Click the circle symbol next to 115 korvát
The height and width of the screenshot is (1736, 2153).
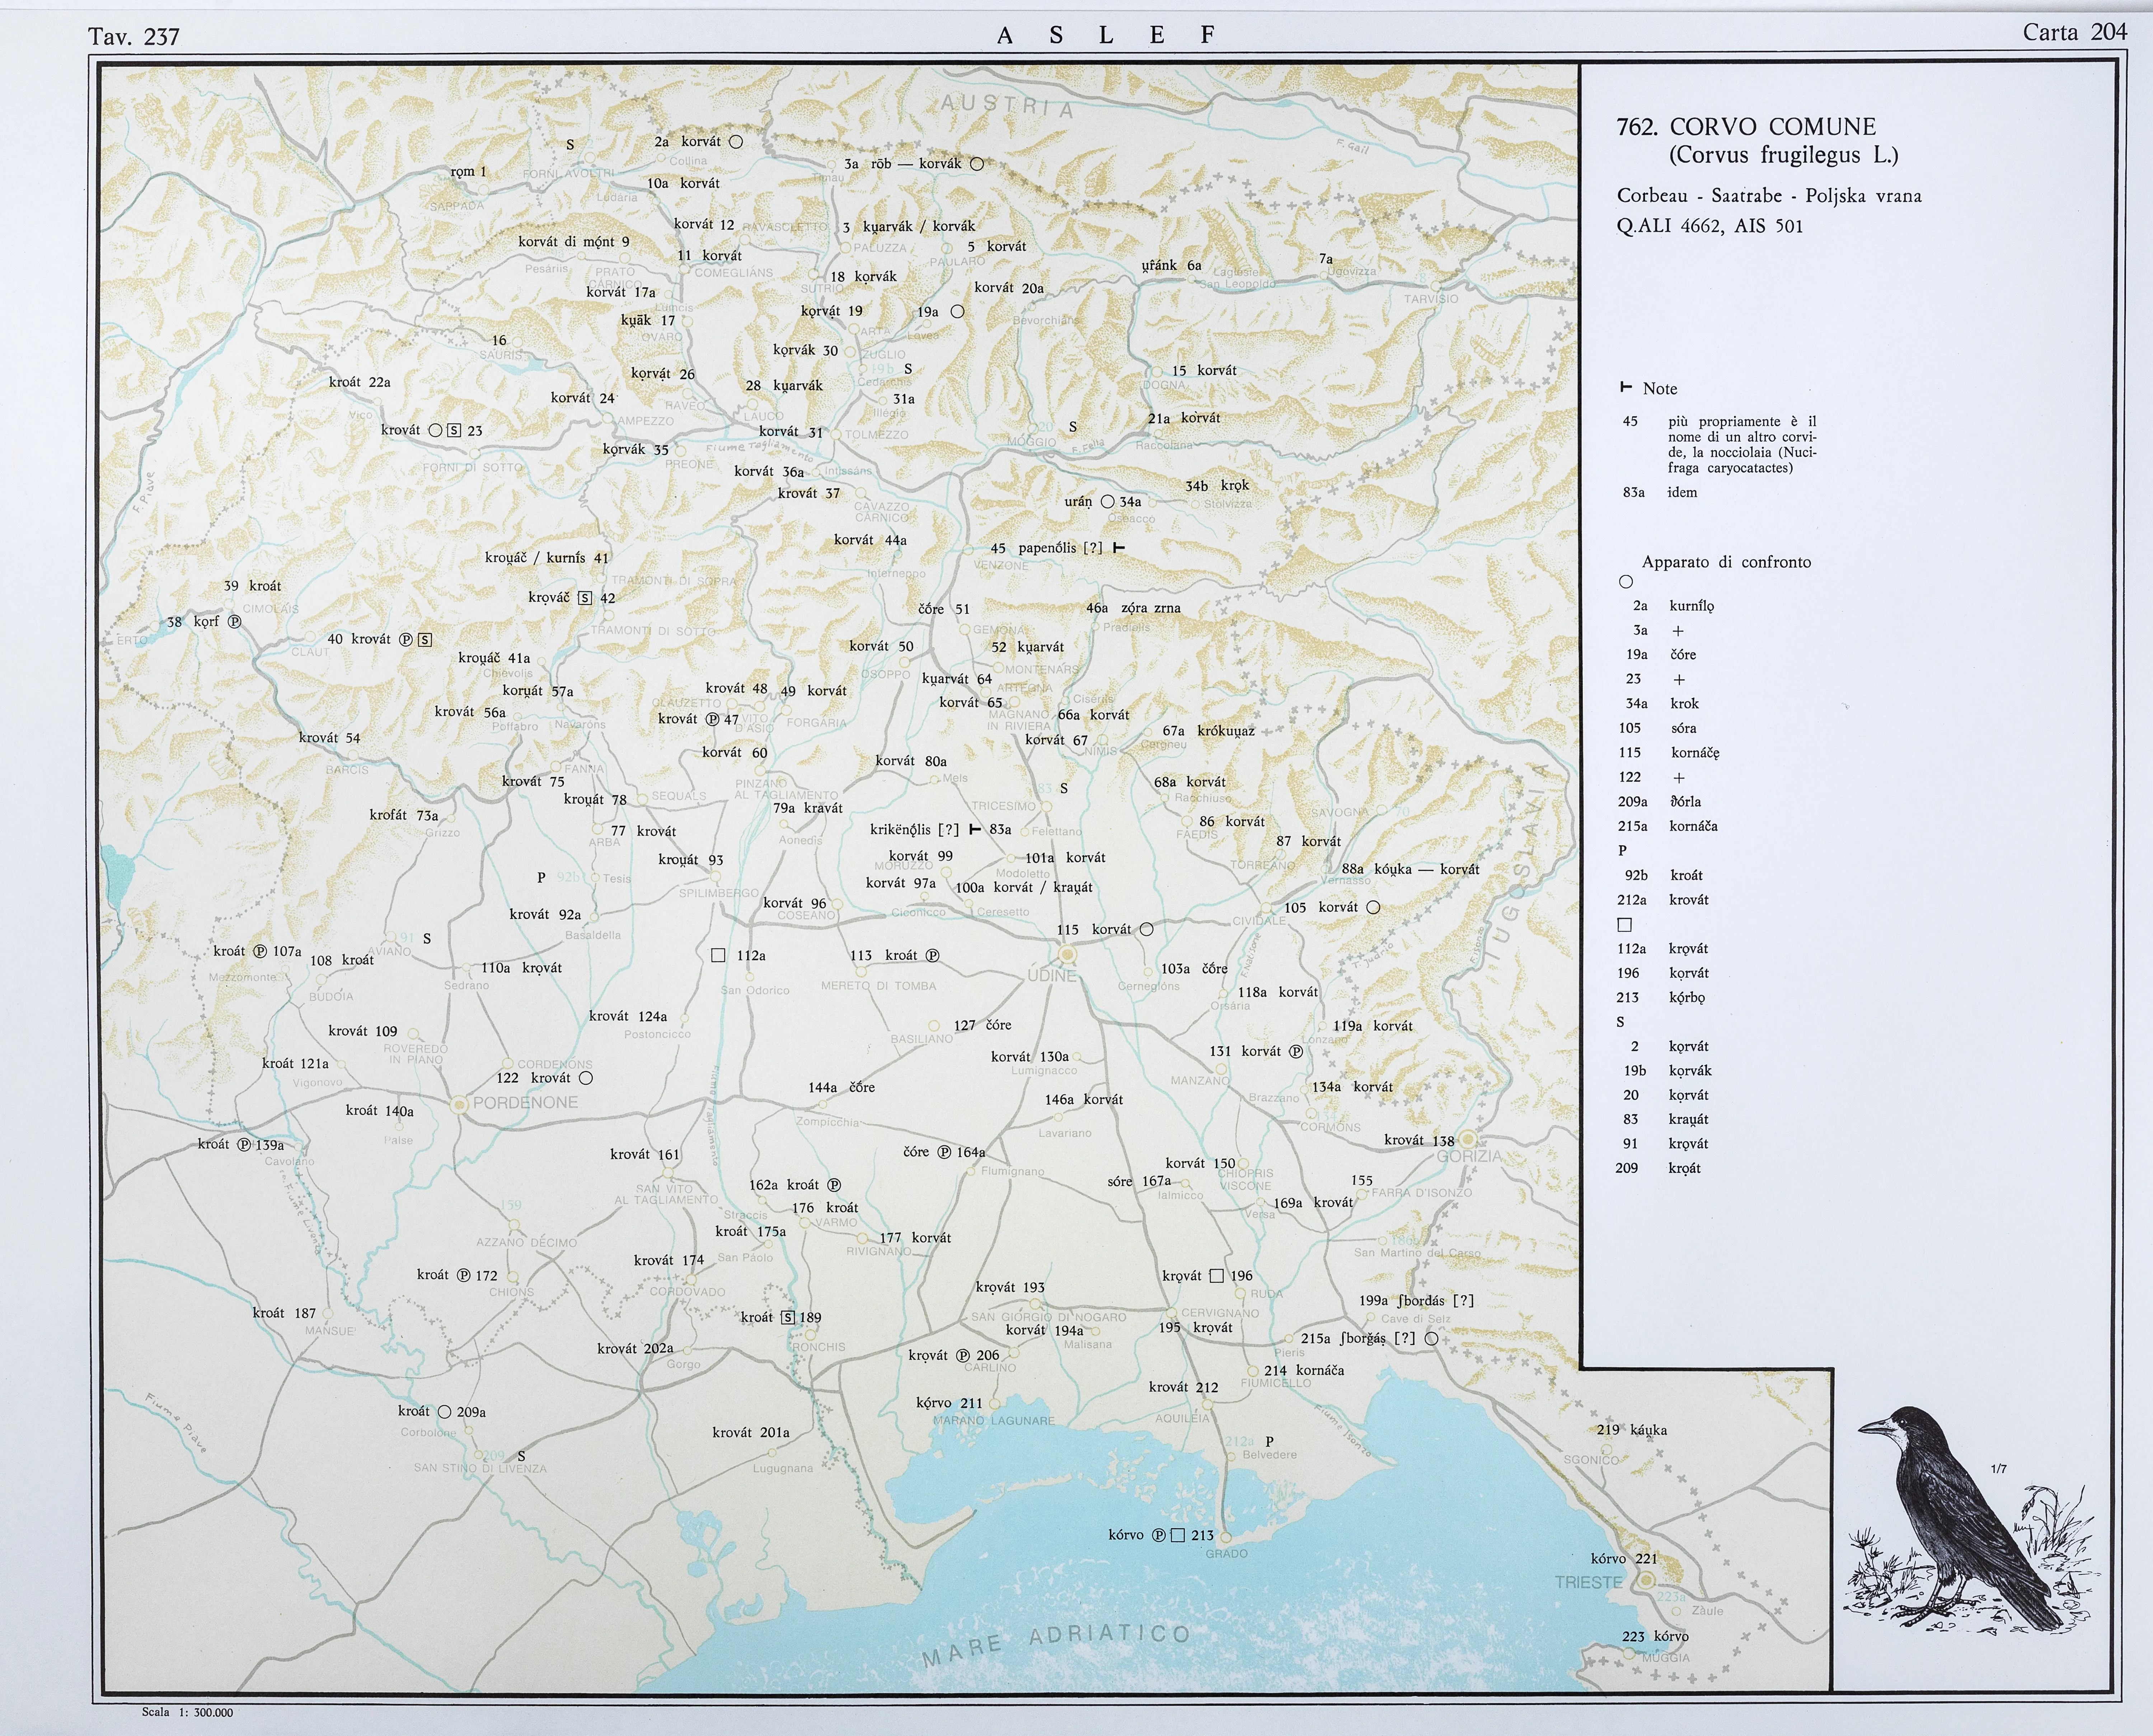(x=1147, y=929)
